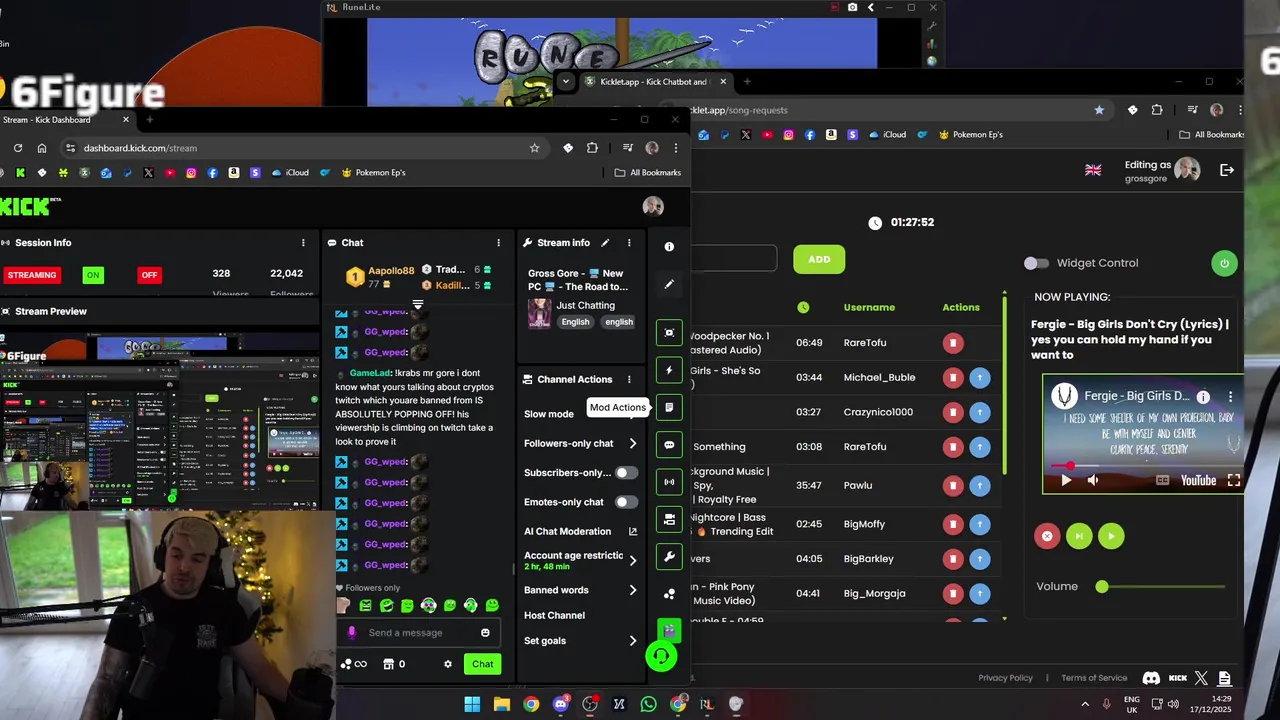Toggle Subscribers-only chat switch

coord(626,473)
